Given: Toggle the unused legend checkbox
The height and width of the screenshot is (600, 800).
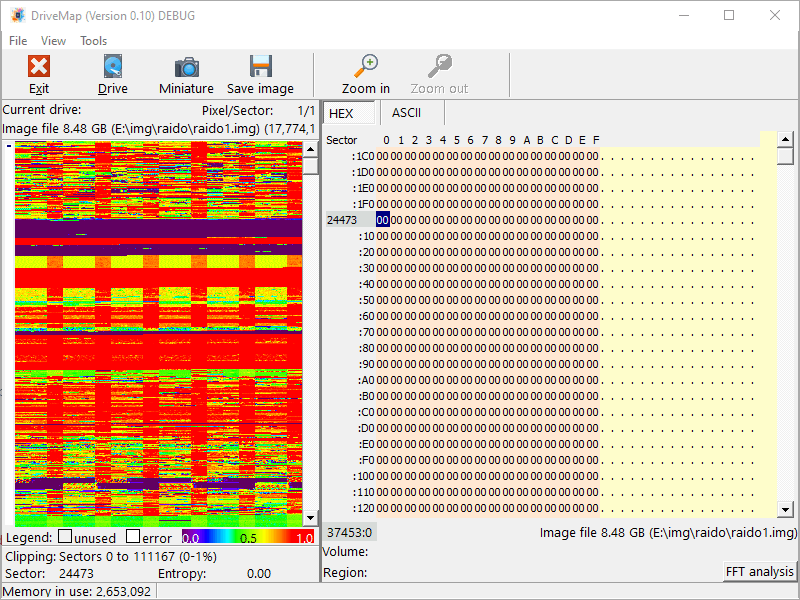Looking at the screenshot, I should [x=65, y=537].
